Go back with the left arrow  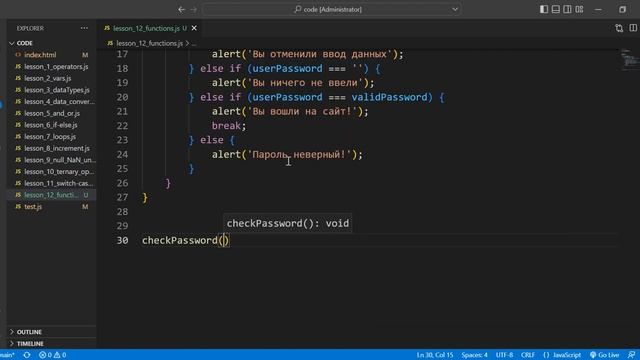pyautogui.click(x=181, y=9)
